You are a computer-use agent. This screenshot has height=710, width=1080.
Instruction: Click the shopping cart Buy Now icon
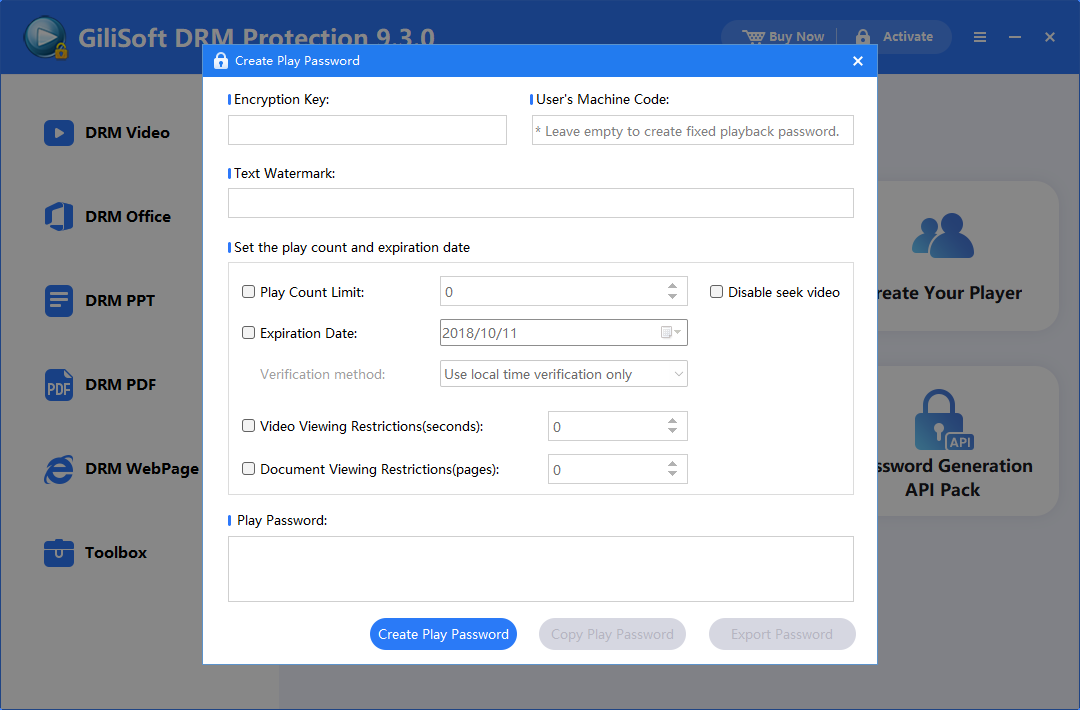point(754,36)
